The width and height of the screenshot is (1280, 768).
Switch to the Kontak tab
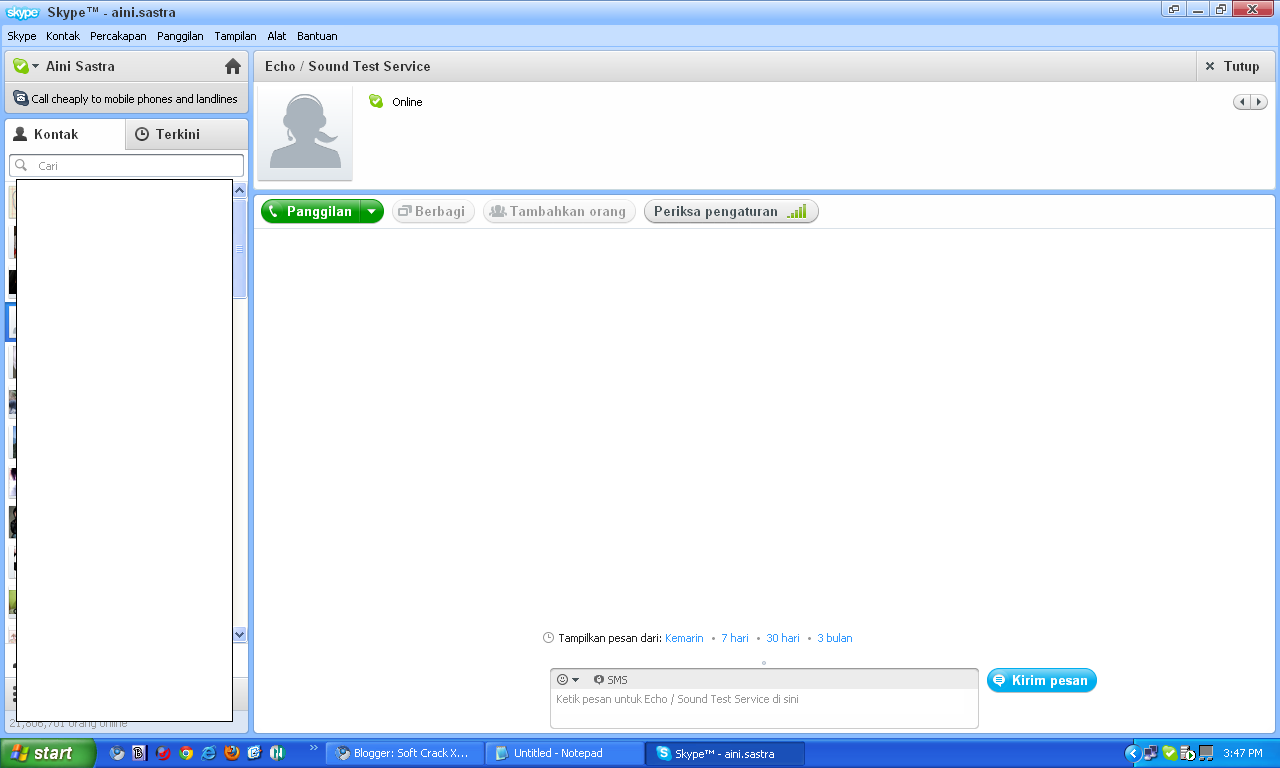tap(65, 134)
